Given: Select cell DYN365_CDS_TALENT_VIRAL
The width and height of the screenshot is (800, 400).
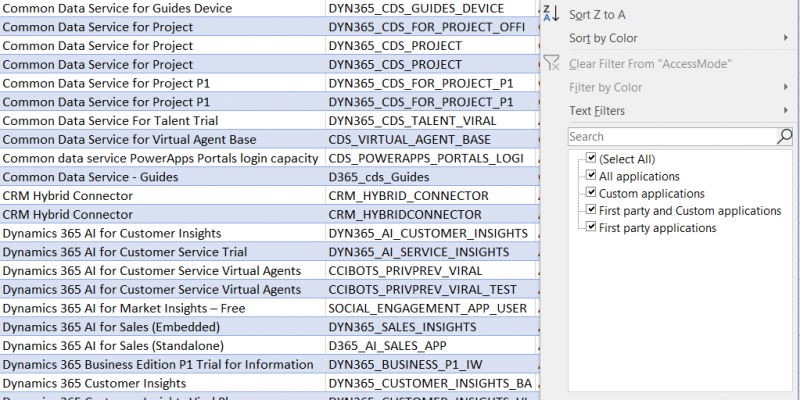Looking at the screenshot, I should 433,120.
